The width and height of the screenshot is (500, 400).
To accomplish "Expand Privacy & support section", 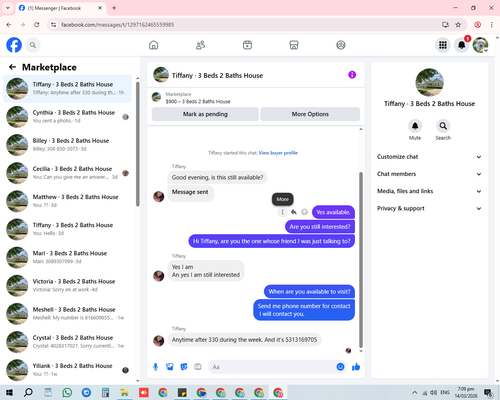I will point(429,209).
